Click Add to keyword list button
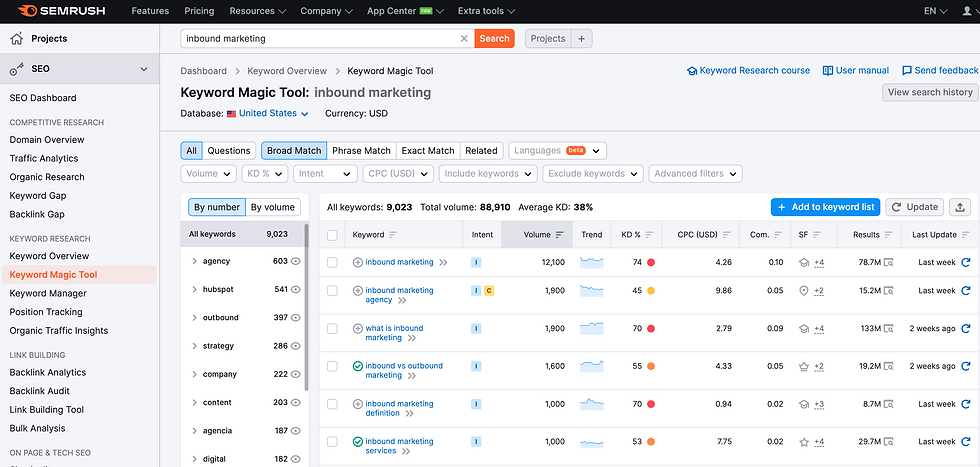This screenshot has width=980, height=467. point(826,207)
